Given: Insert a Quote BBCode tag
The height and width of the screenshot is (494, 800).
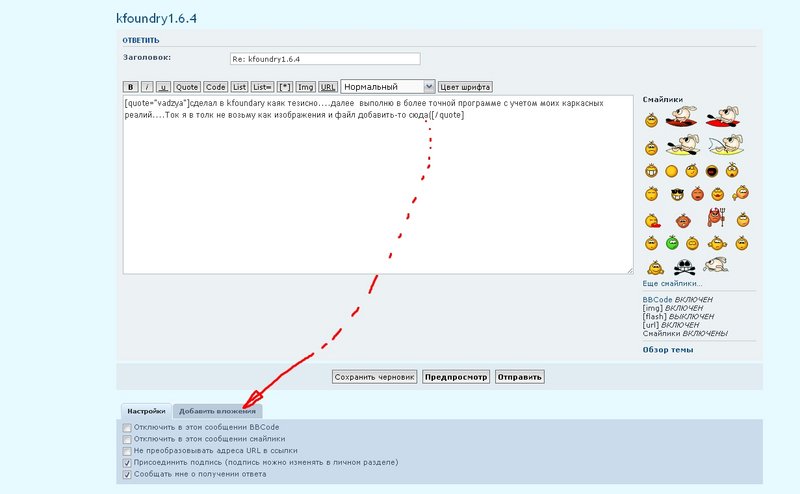Looking at the screenshot, I should pos(187,87).
